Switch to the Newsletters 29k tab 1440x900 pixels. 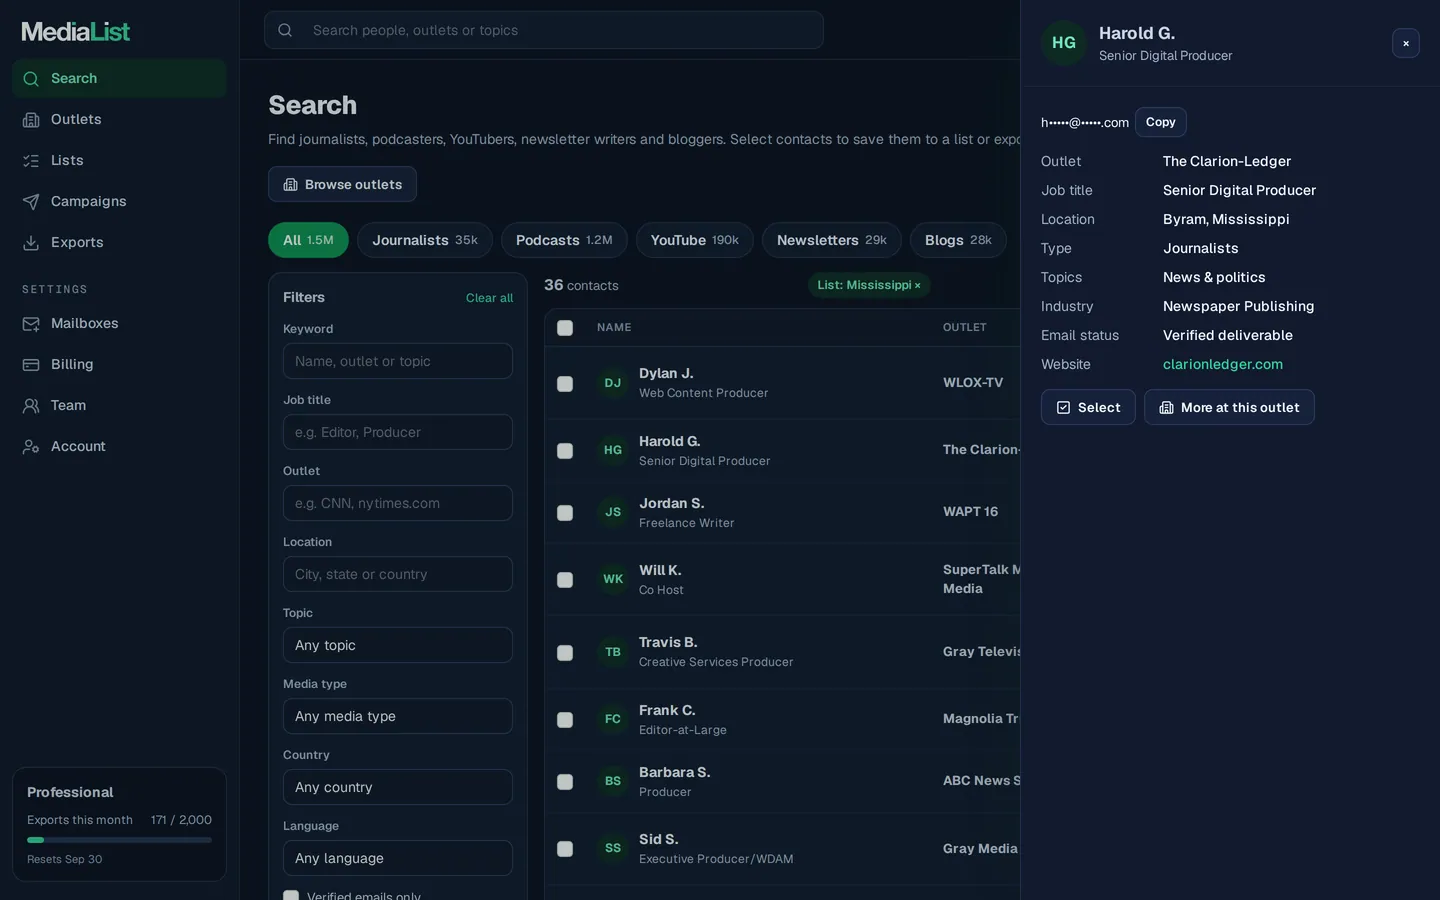coord(832,240)
